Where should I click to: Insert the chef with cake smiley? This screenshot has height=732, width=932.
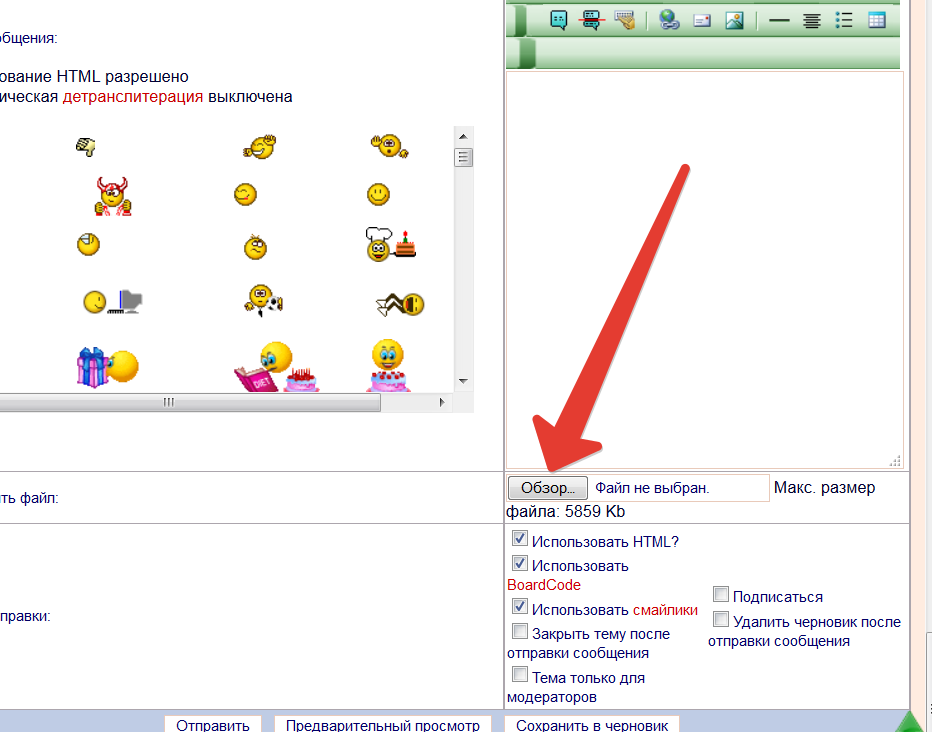(x=388, y=245)
